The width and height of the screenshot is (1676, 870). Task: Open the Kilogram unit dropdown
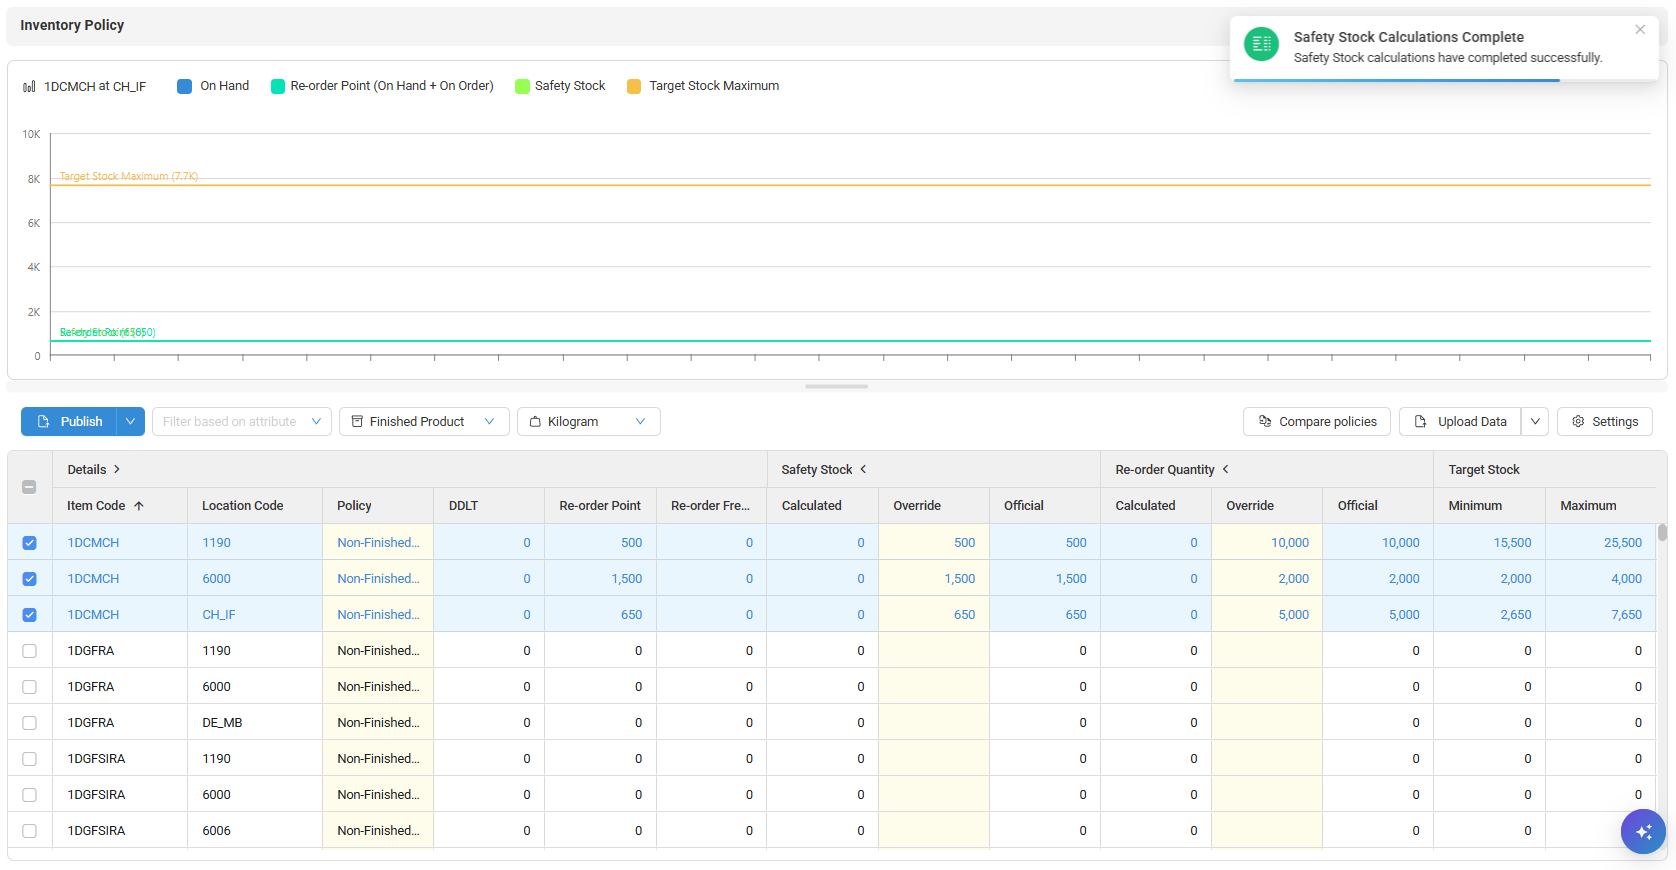pos(589,422)
